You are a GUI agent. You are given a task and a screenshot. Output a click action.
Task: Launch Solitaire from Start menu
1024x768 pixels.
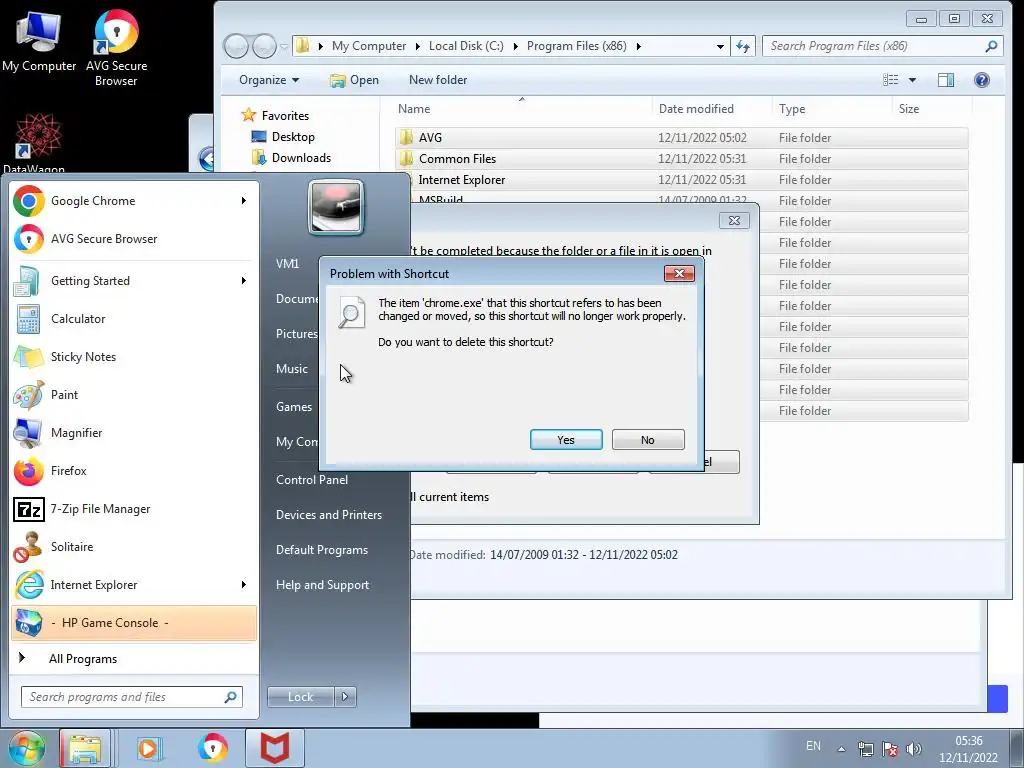coord(134,547)
